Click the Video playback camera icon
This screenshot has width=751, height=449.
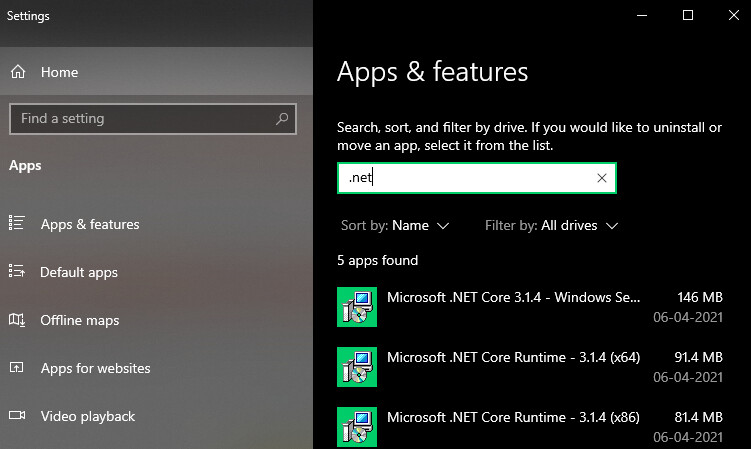pyautogui.click(x=17, y=415)
